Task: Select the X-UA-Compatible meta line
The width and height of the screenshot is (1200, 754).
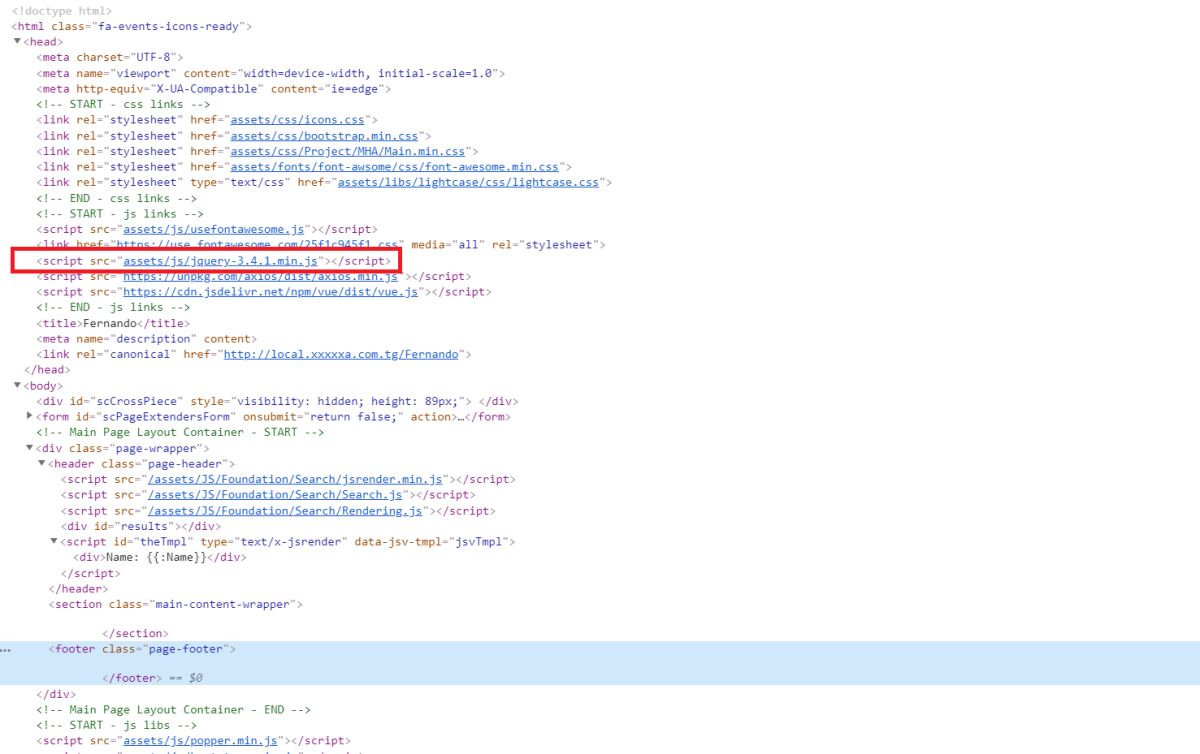Action: coord(214,89)
